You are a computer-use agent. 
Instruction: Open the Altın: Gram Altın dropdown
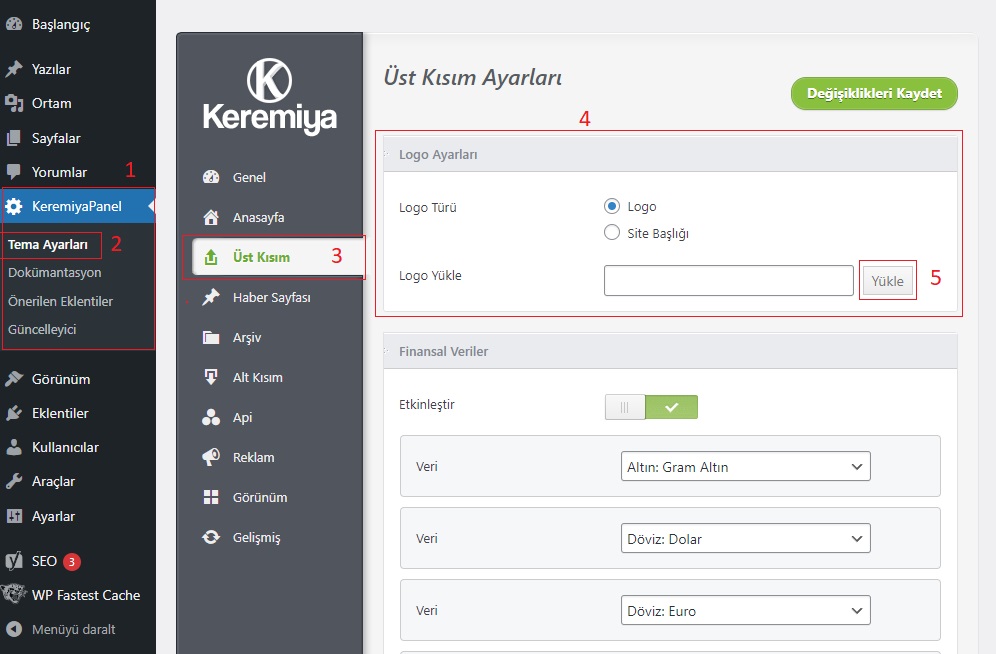(x=746, y=467)
